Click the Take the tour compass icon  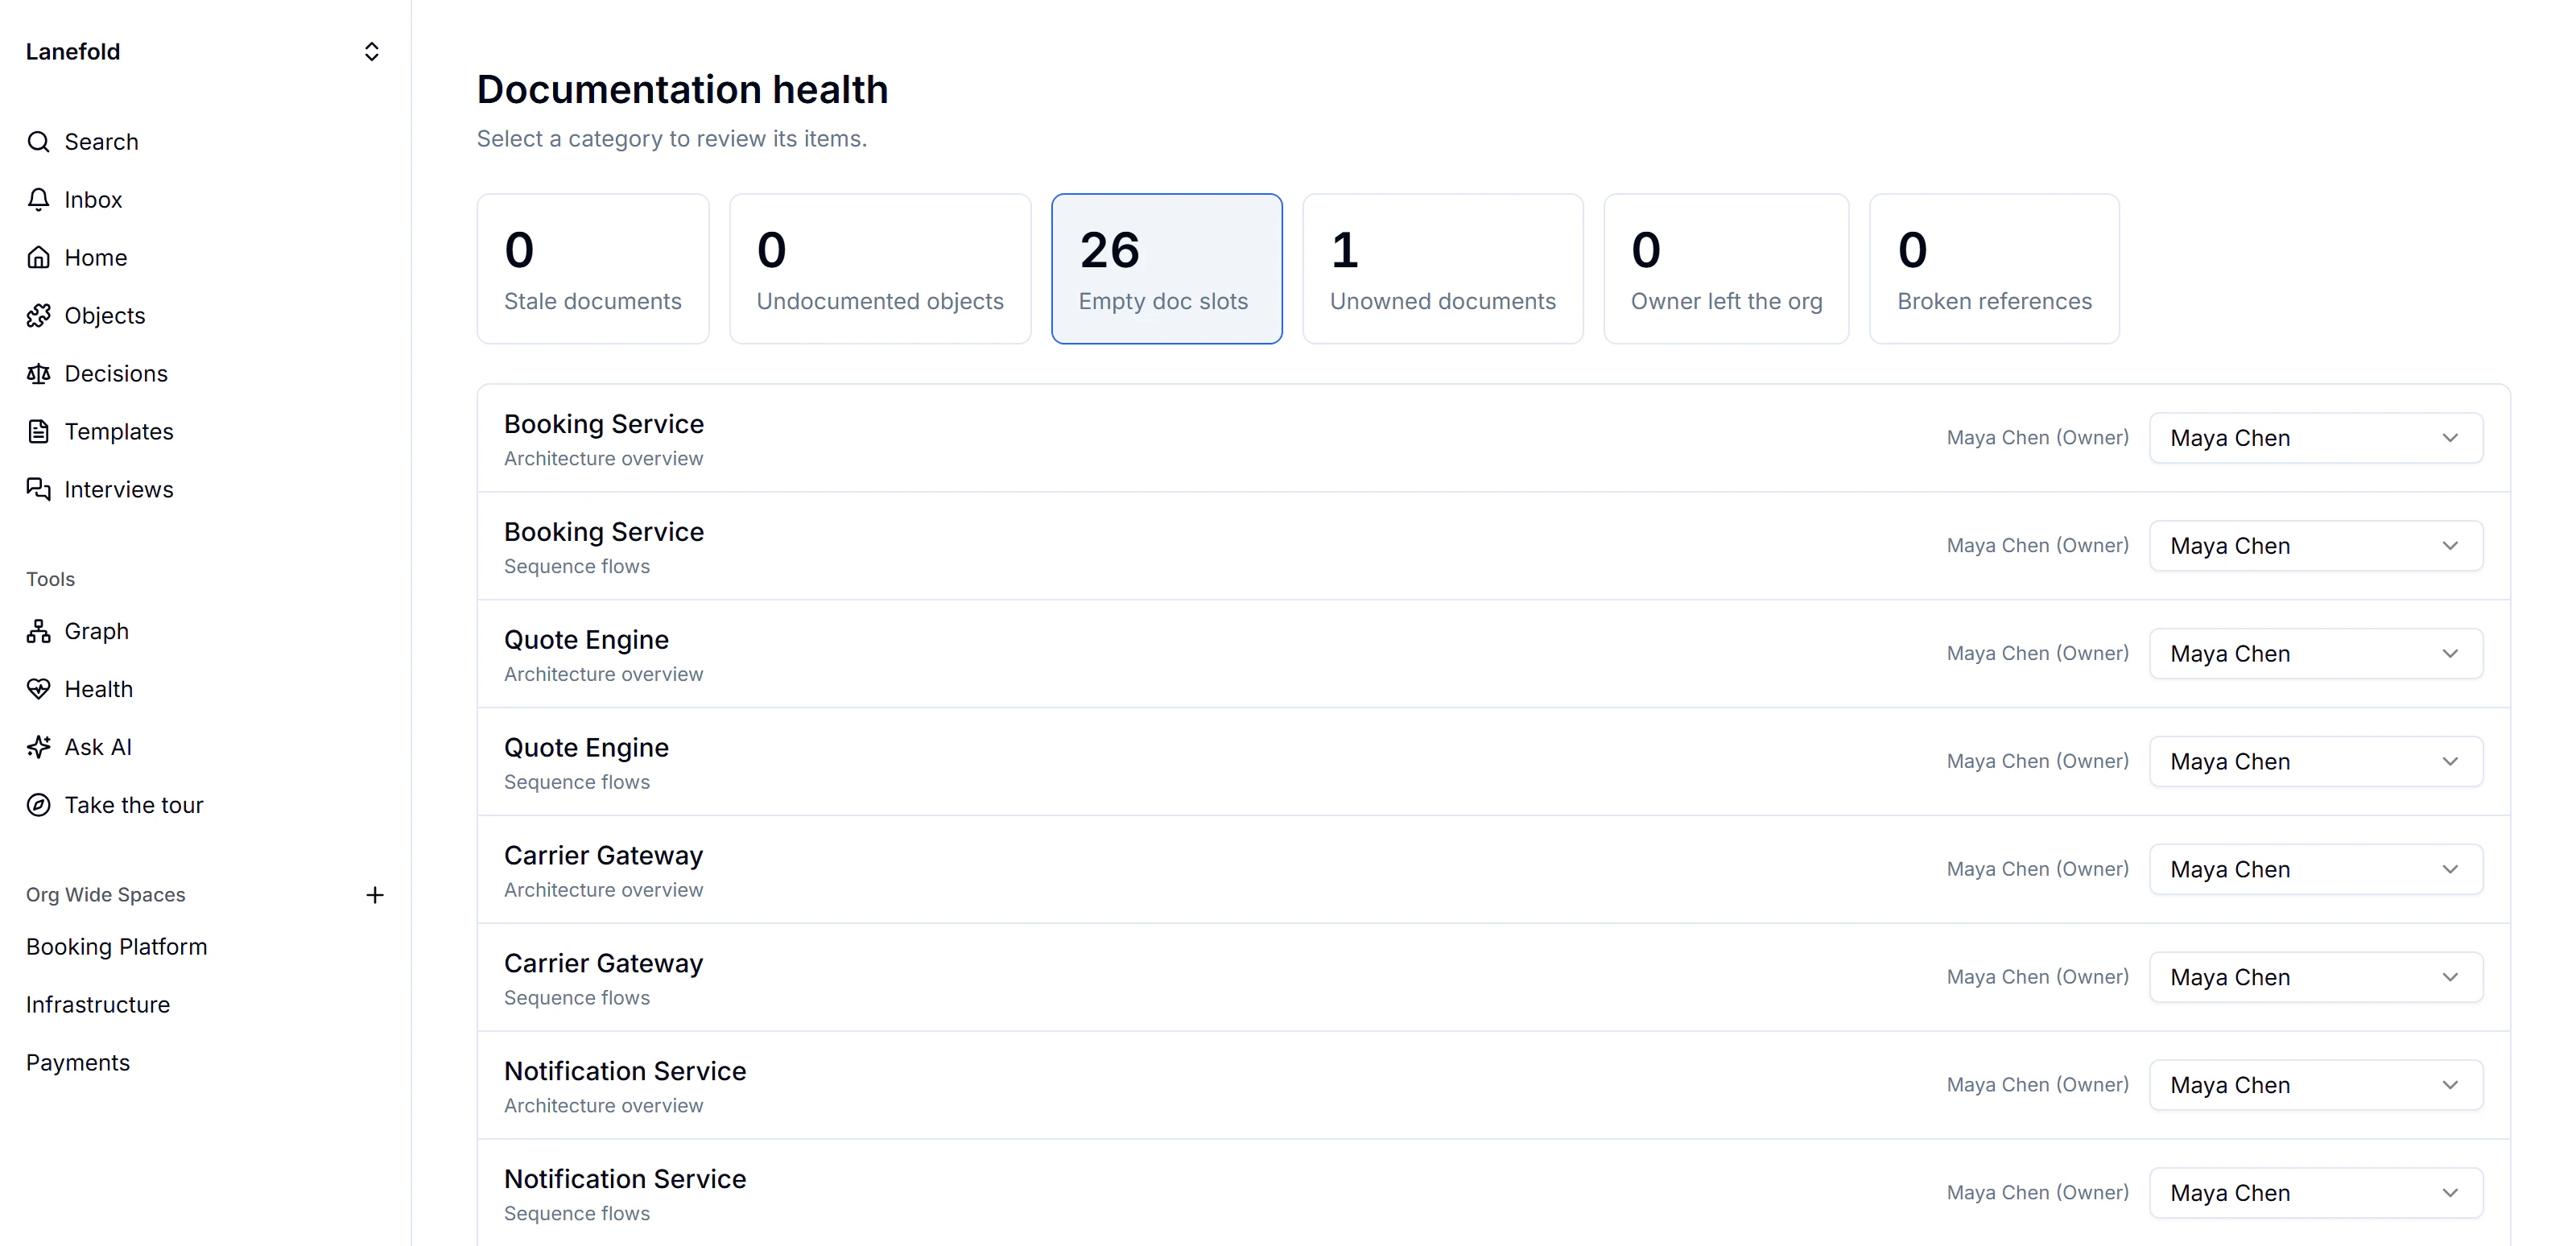tap(38, 806)
